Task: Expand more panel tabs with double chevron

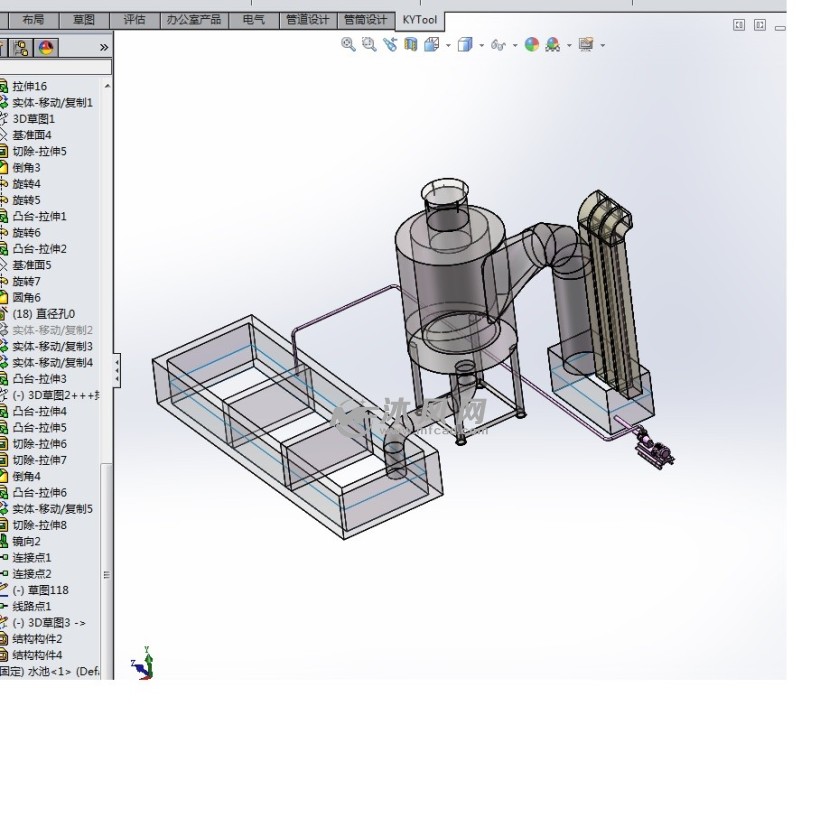Action: point(104,47)
